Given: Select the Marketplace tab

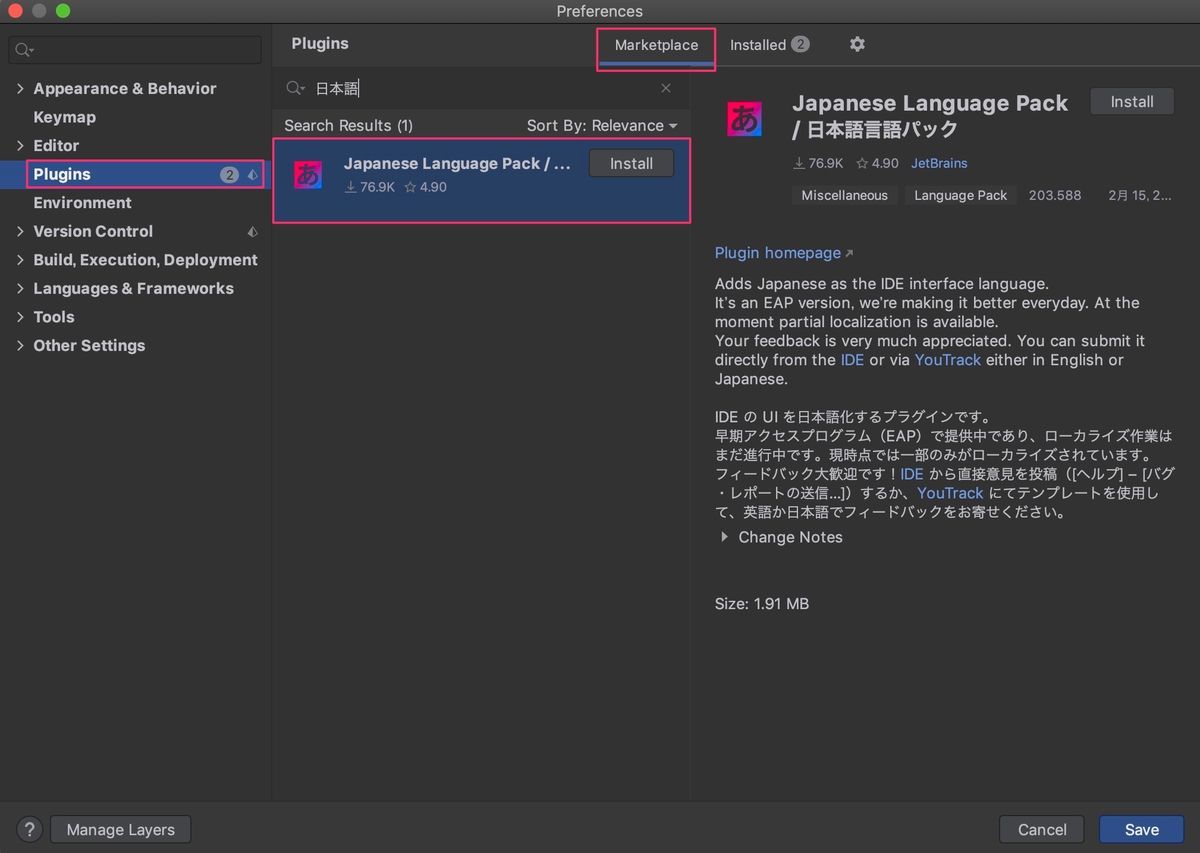Looking at the screenshot, I should click(x=656, y=44).
